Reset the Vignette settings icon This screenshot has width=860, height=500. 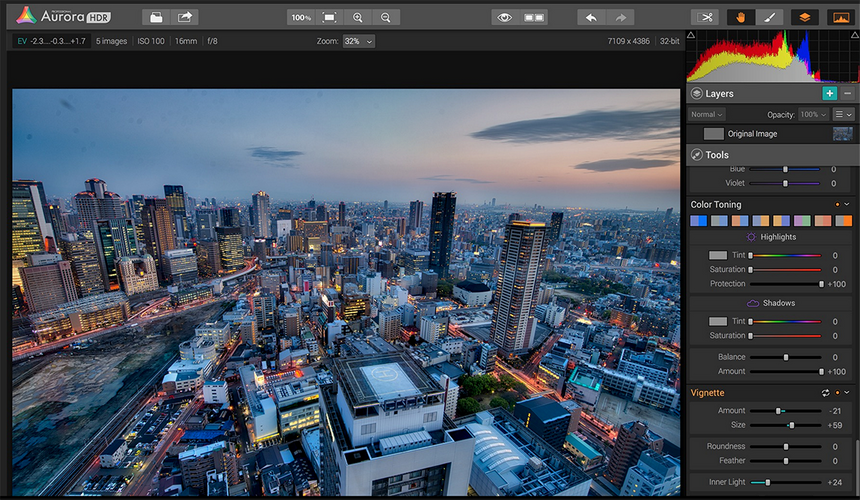coord(825,393)
